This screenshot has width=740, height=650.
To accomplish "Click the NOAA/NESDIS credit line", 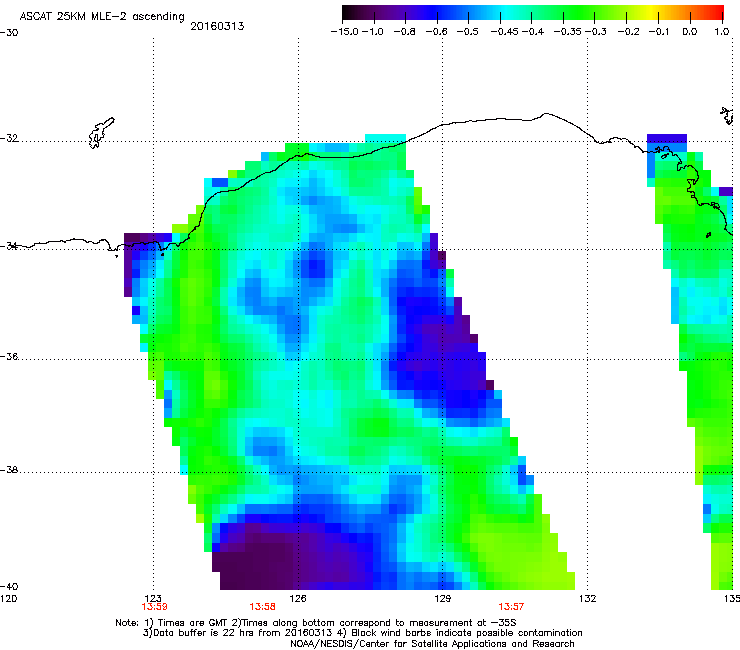I will tap(432, 644).
